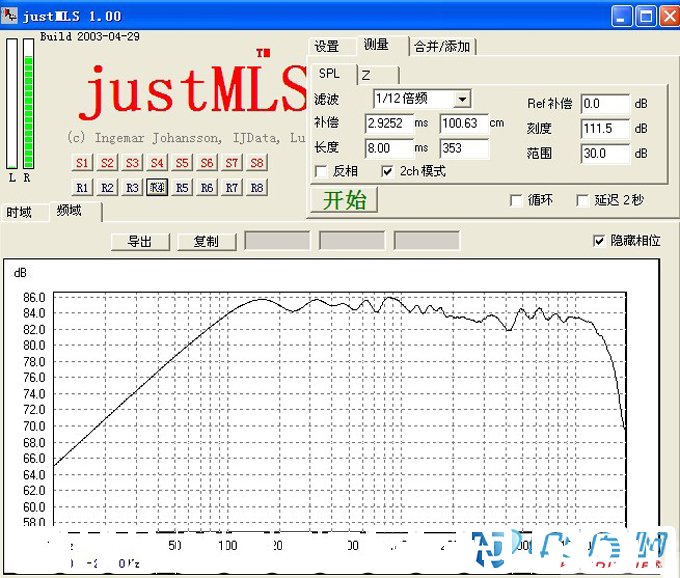Click the justMLS app icon in title bar
680x578 pixels.
[x=9, y=16]
